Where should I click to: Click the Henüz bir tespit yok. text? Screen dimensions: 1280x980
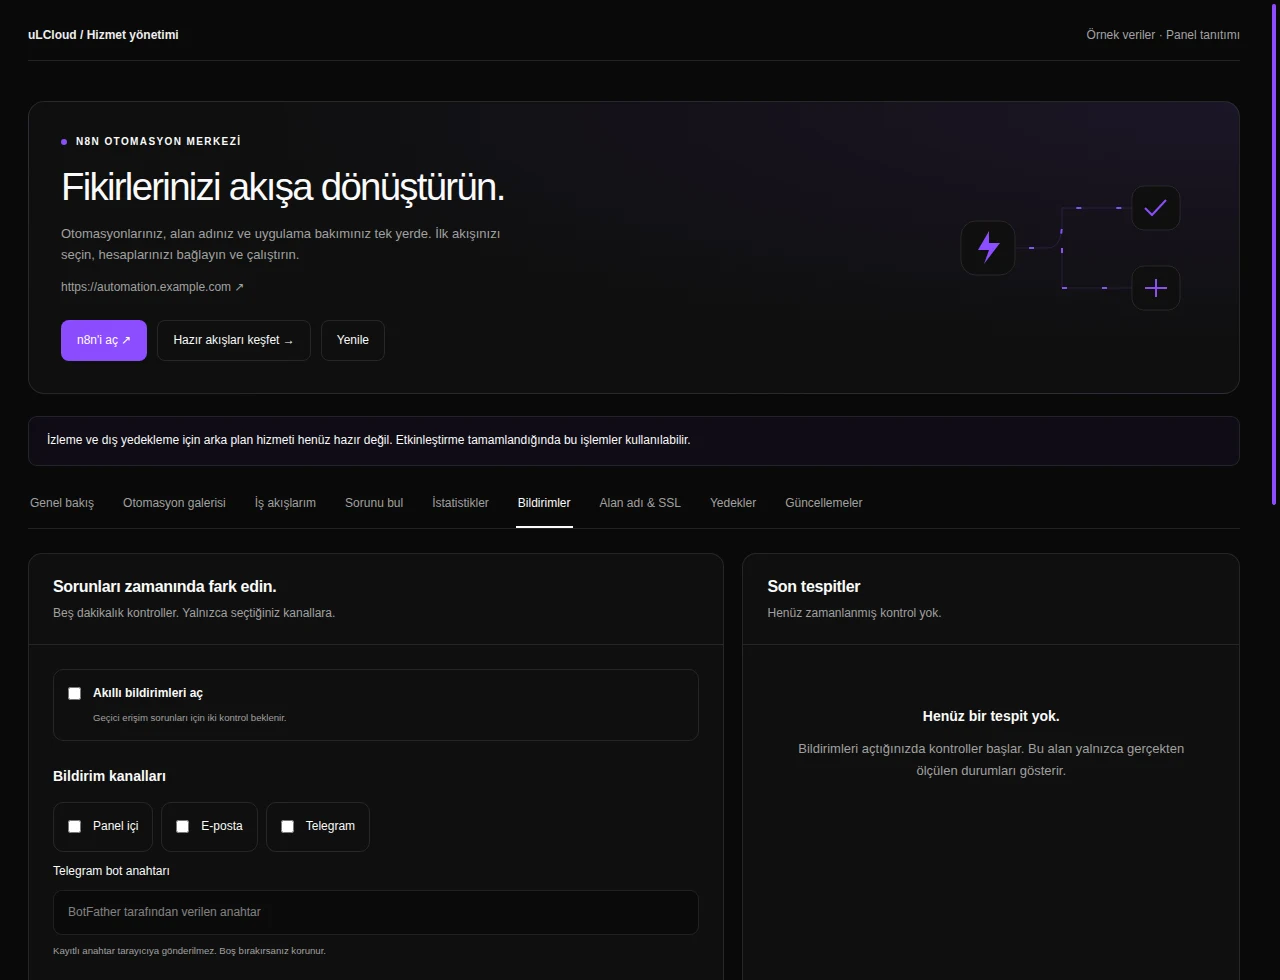(991, 716)
